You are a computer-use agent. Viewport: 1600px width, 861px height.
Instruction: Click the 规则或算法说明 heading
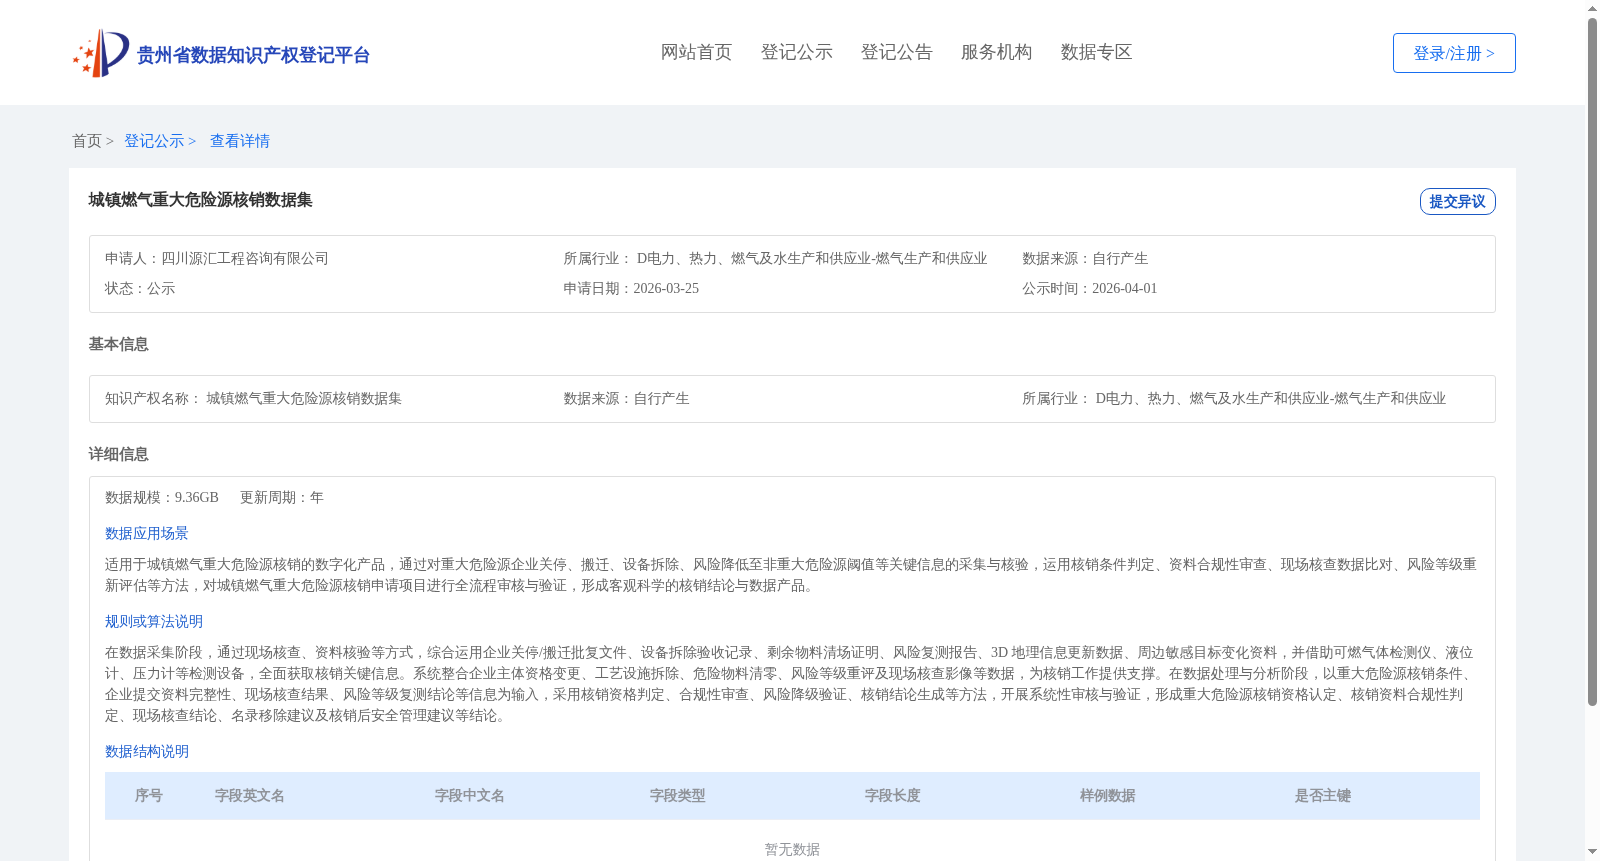coord(154,621)
